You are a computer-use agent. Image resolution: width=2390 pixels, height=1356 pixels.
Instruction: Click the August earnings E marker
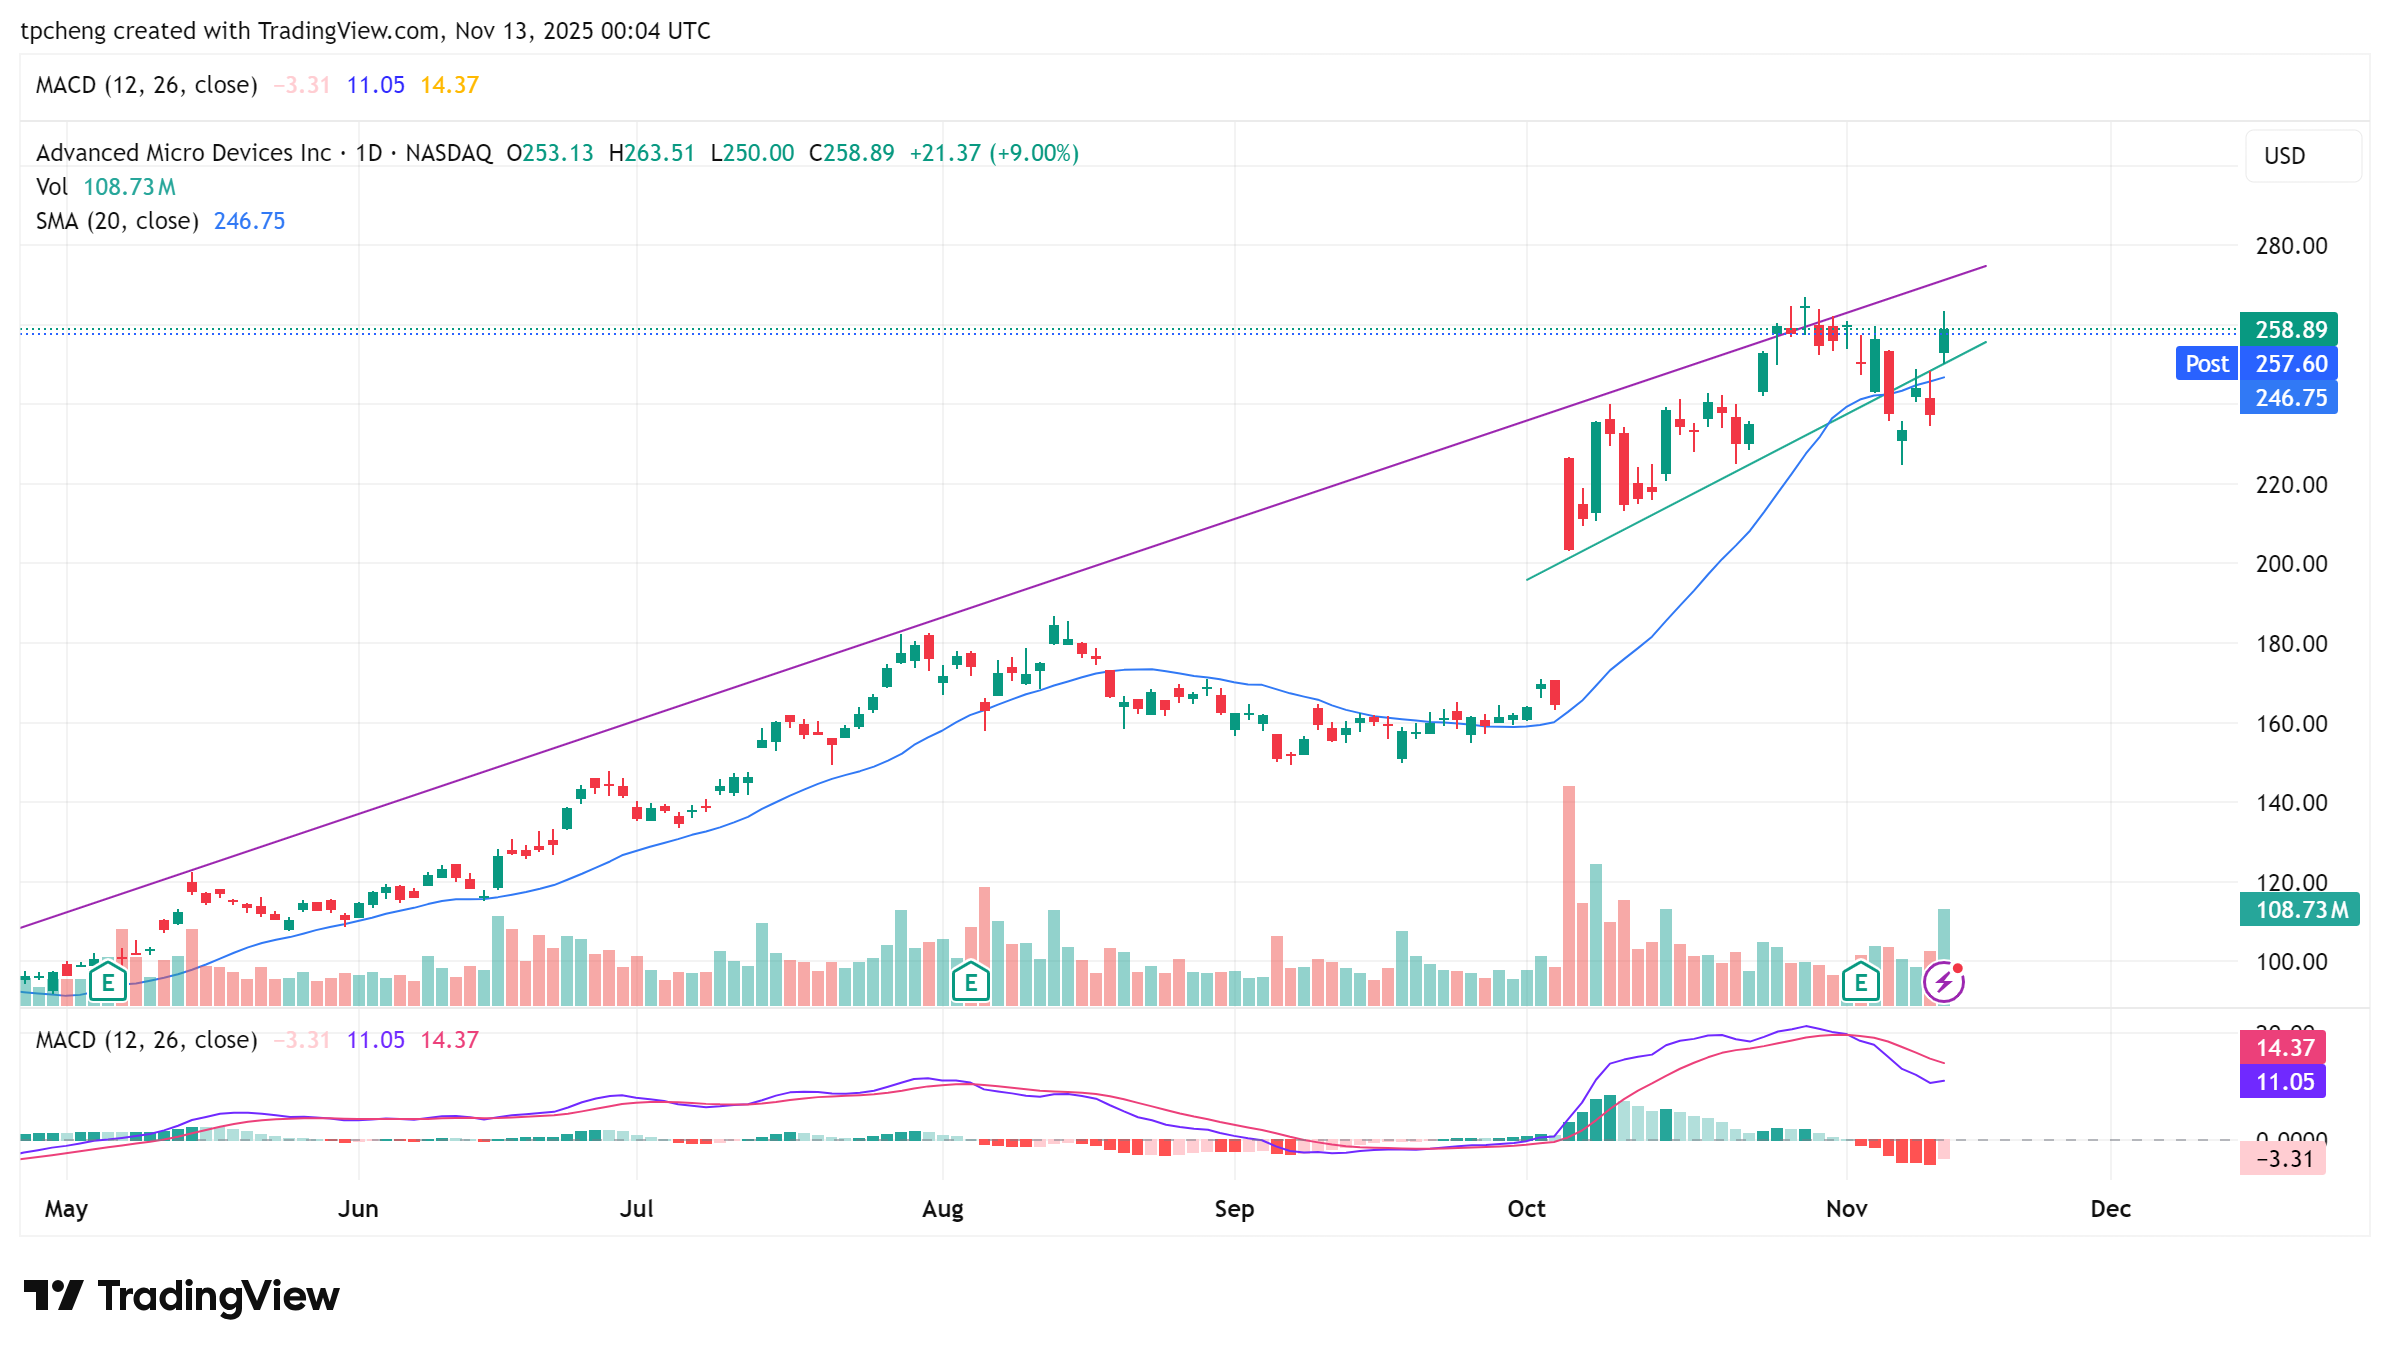[x=970, y=982]
